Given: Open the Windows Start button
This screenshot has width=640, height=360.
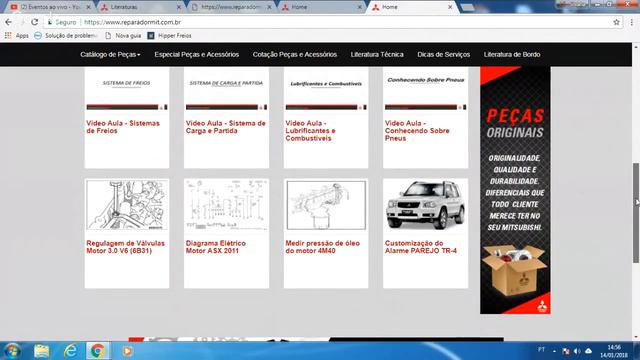Looking at the screenshot, I should (11, 351).
